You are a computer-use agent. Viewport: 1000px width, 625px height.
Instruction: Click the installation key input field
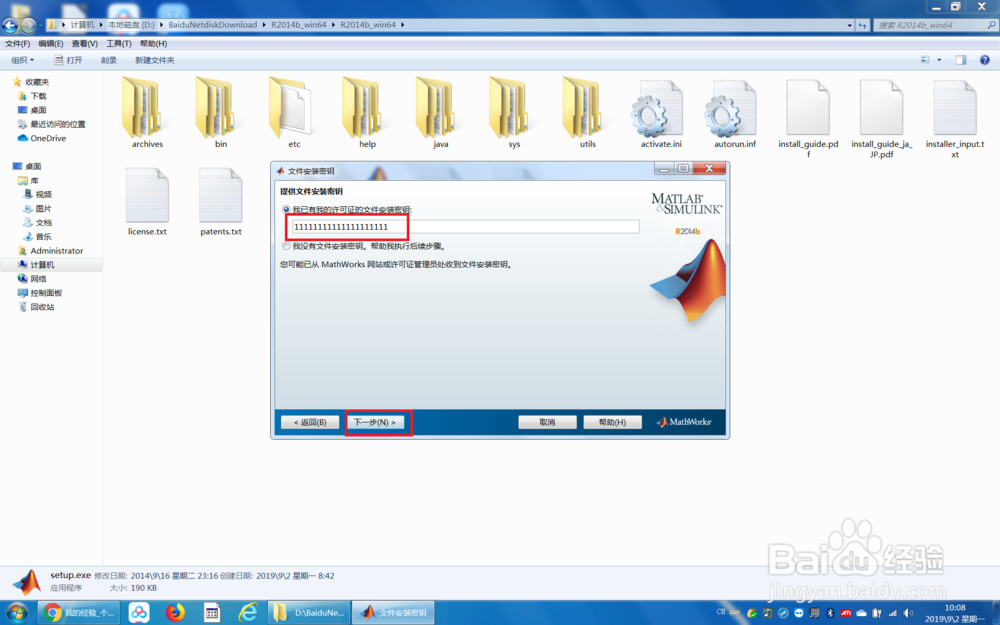point(465,227)
